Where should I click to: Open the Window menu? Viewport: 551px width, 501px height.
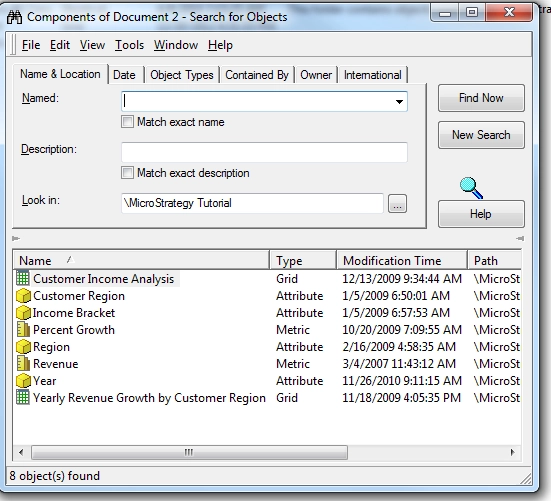point(176,45)
